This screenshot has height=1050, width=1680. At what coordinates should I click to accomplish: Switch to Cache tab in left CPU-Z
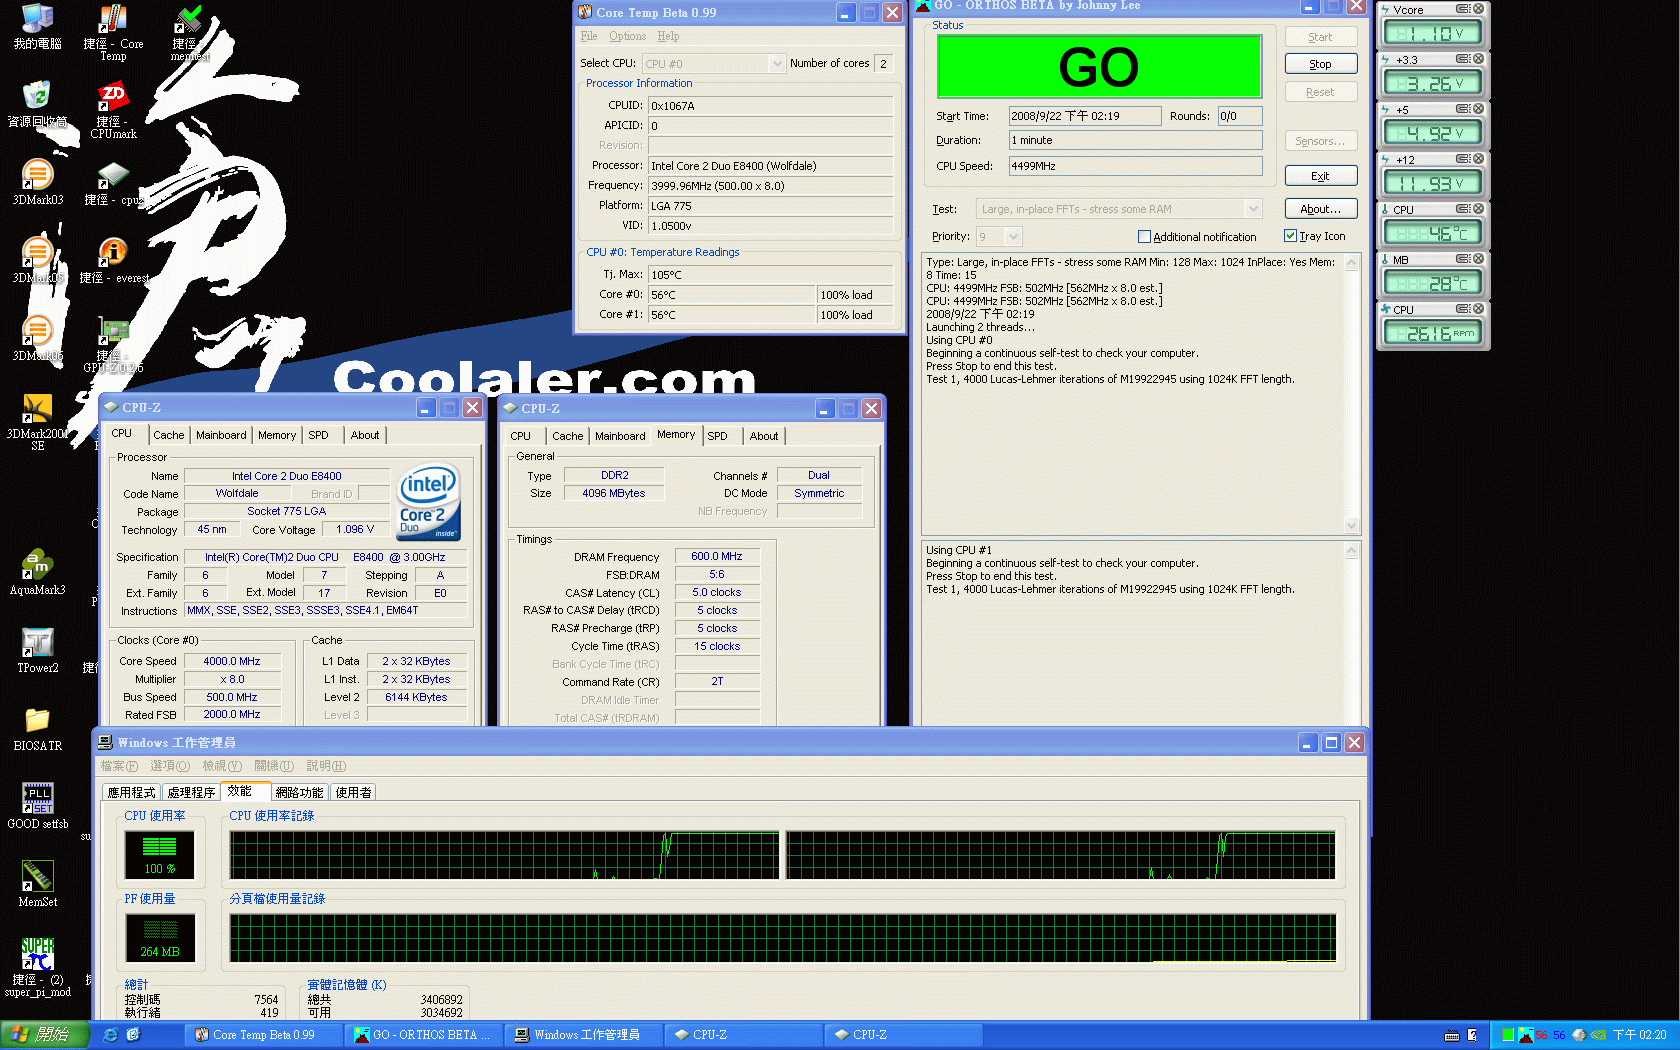pyautogui.click(x=168, y=435)
